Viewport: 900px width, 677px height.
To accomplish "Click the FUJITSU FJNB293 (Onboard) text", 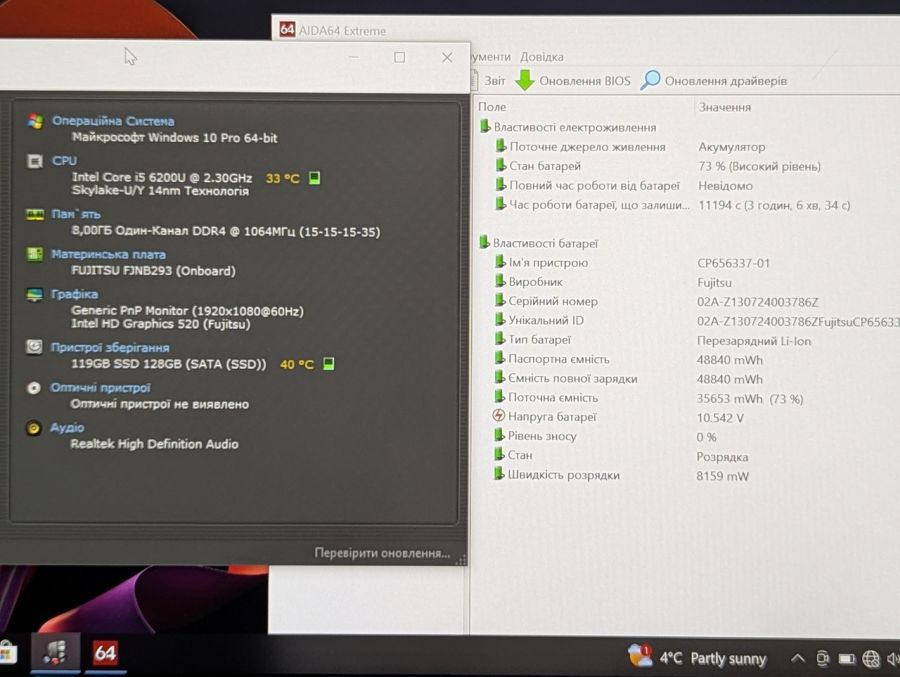I will coord(153,270).
